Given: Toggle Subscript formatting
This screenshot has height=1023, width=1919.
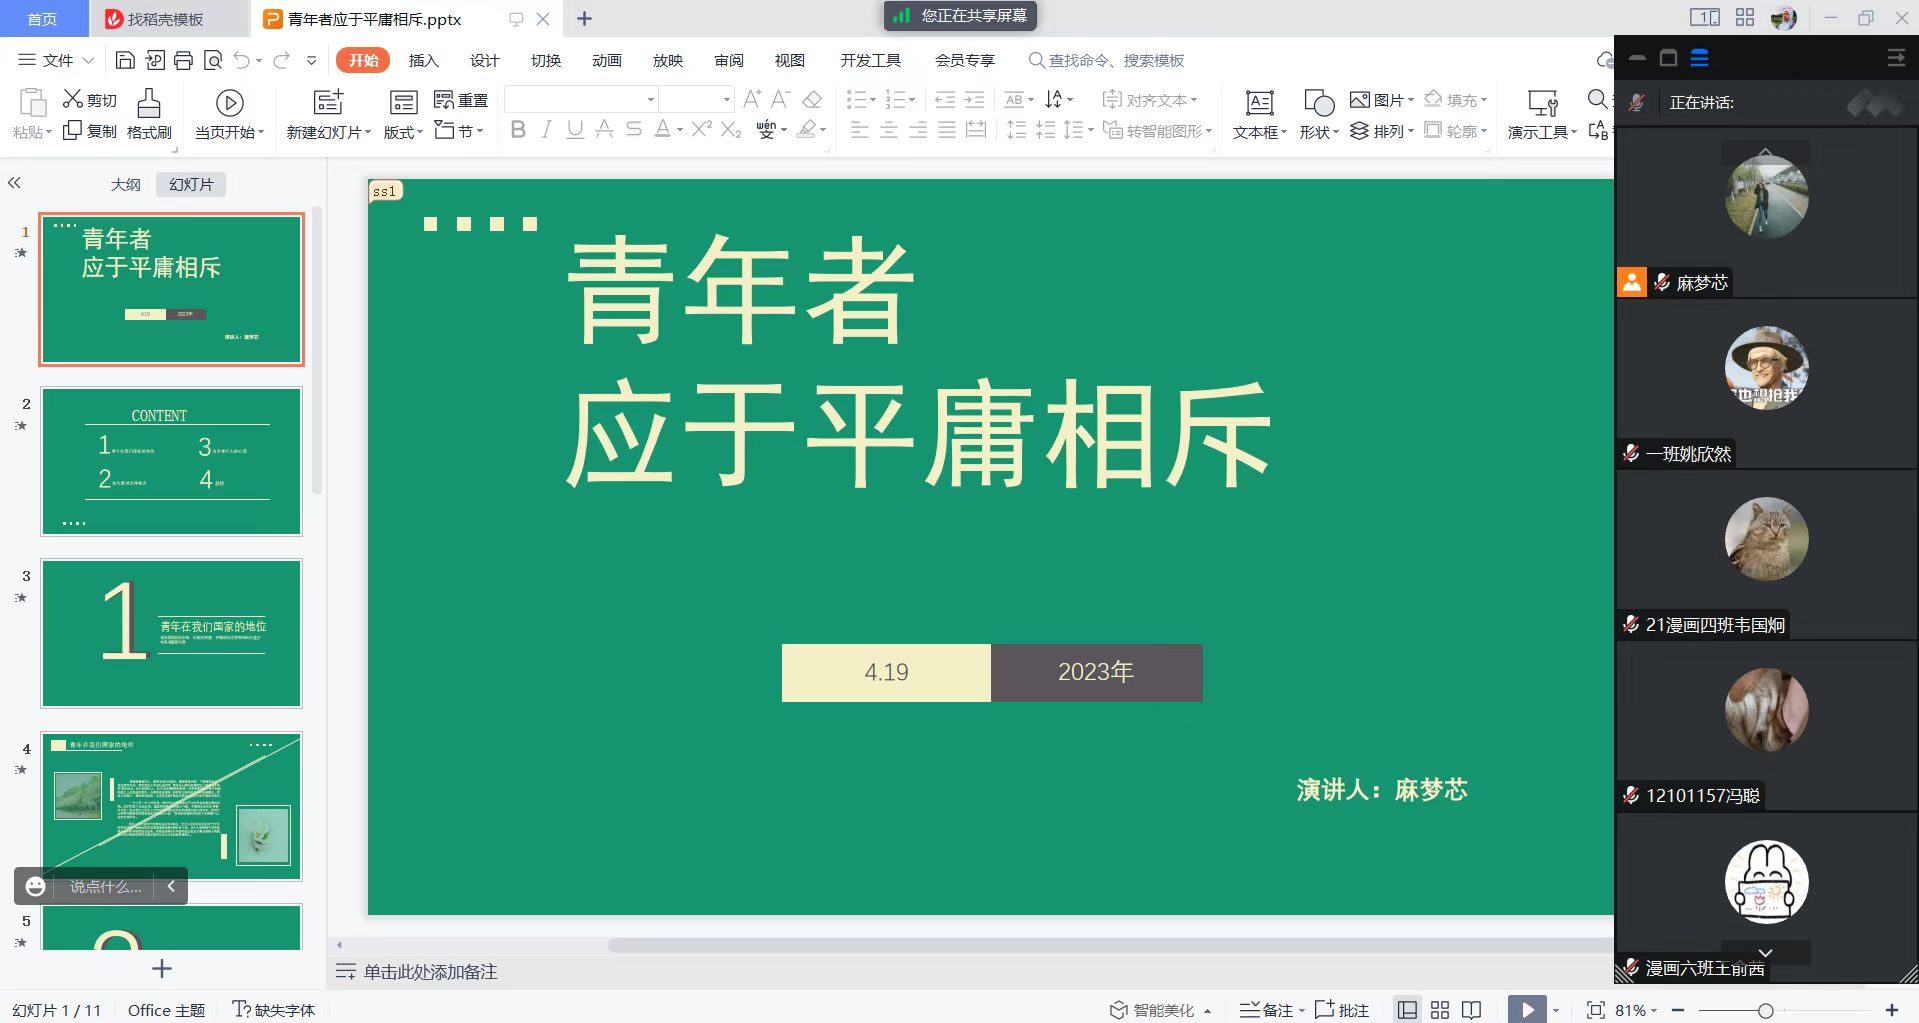Looking at the screenshot, I should (x=731, y=130).
